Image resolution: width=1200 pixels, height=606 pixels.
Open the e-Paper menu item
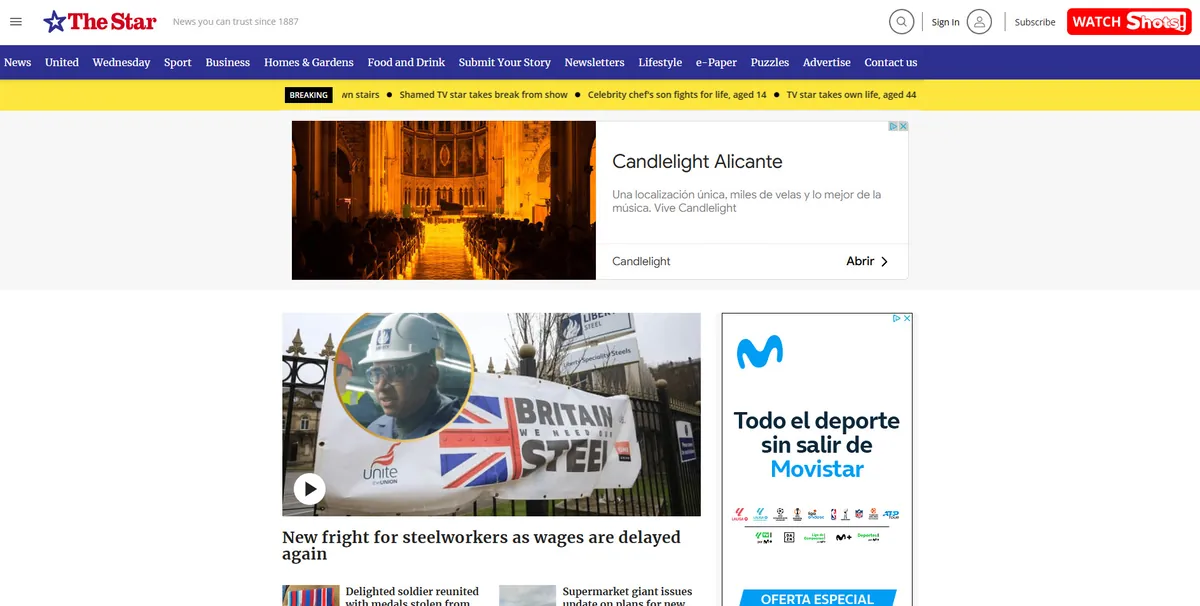pos(716,62)
